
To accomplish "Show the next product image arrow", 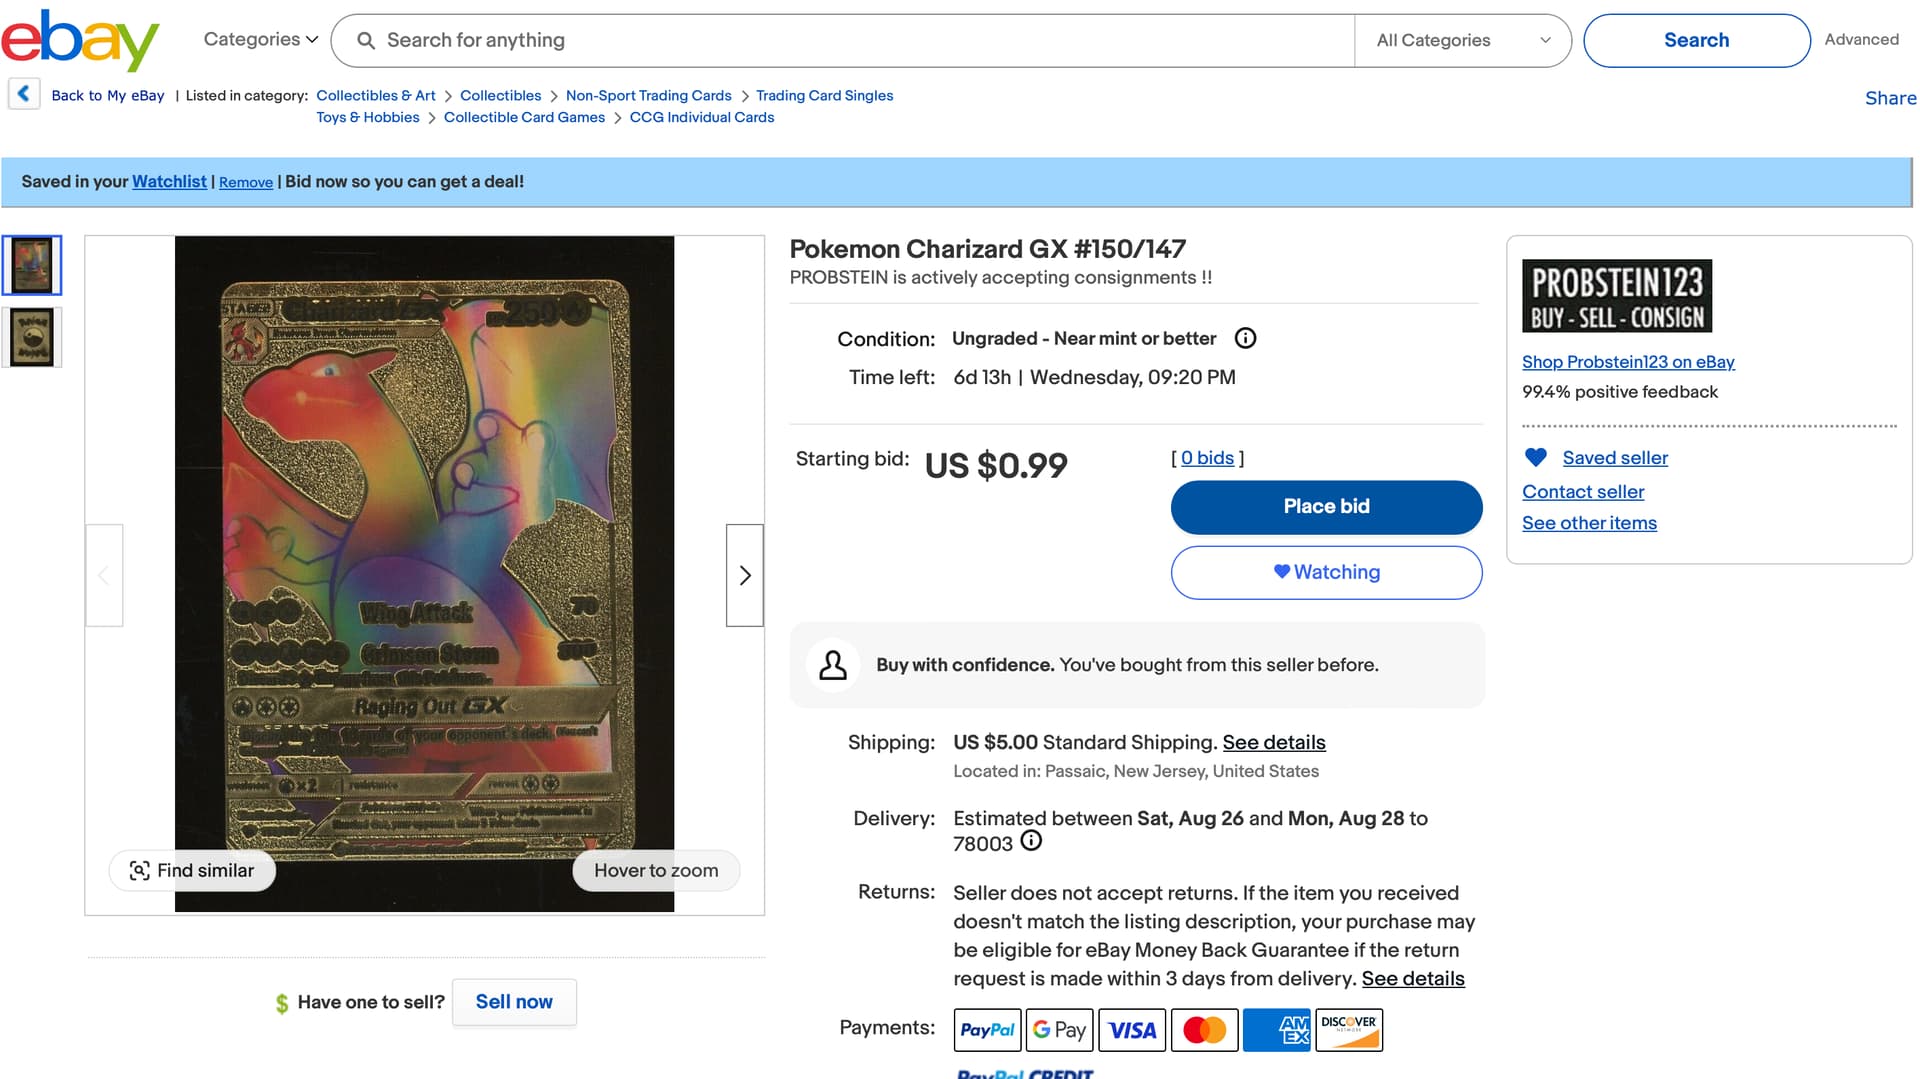I will pos(744,575).
